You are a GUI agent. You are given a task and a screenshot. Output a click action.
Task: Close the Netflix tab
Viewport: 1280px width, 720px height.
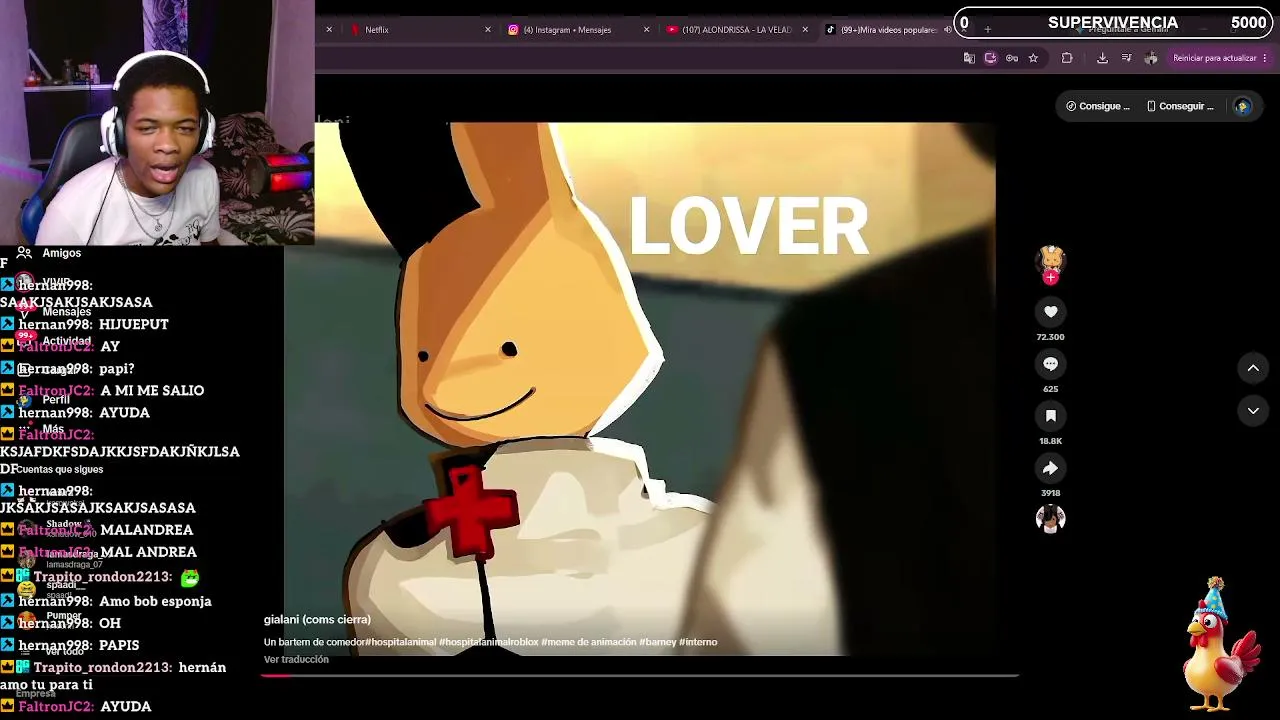(488, 30)
